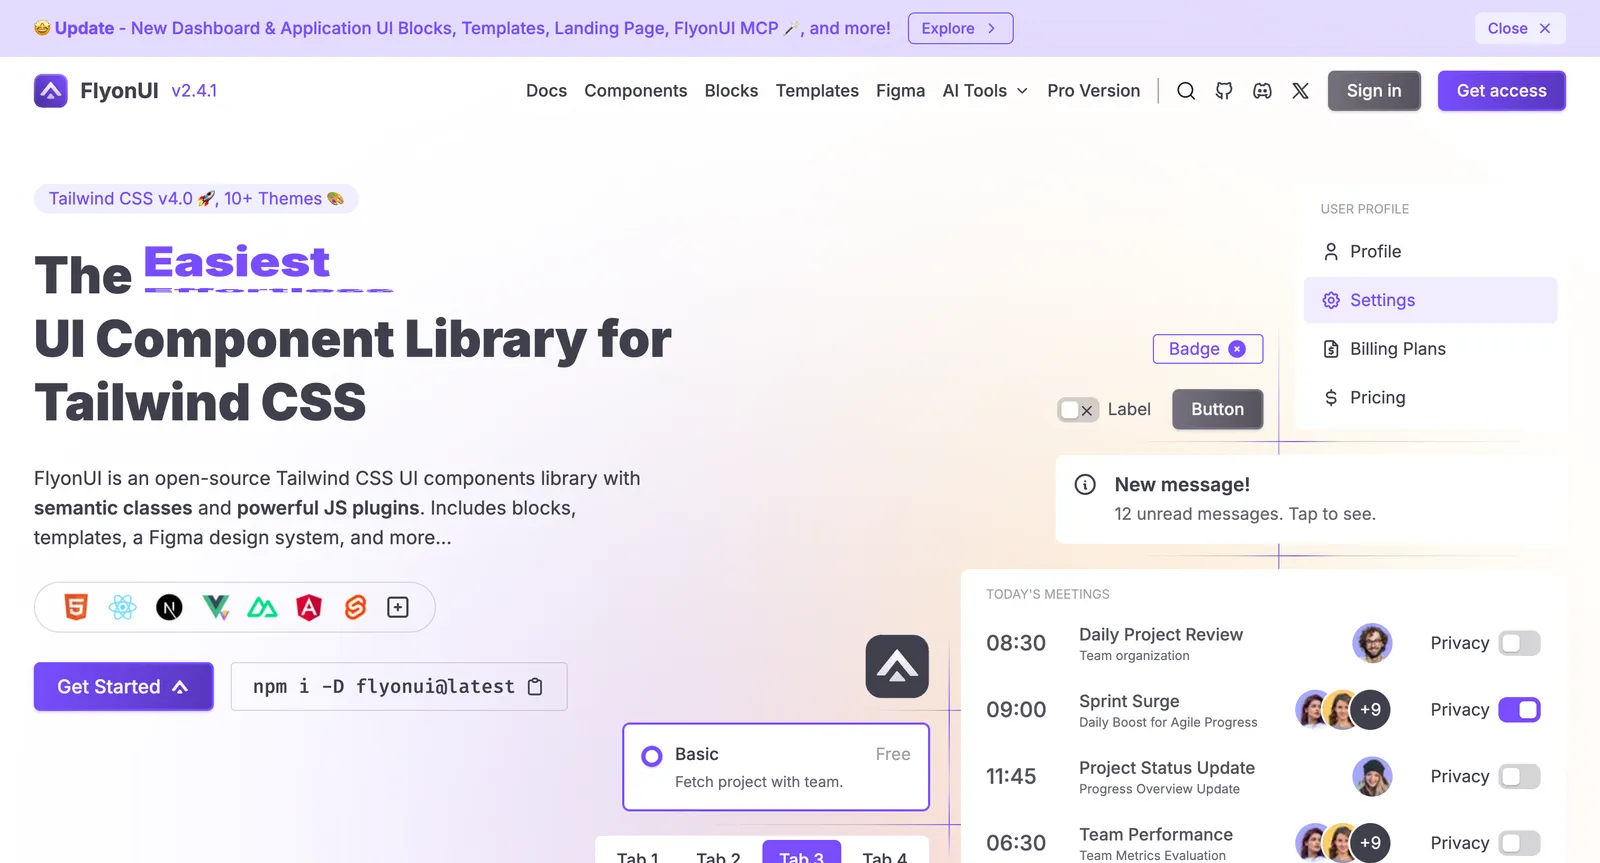Open the Discord icon link
The height and width of the screenshot is (863, 1600).
tap(1262, 91)
